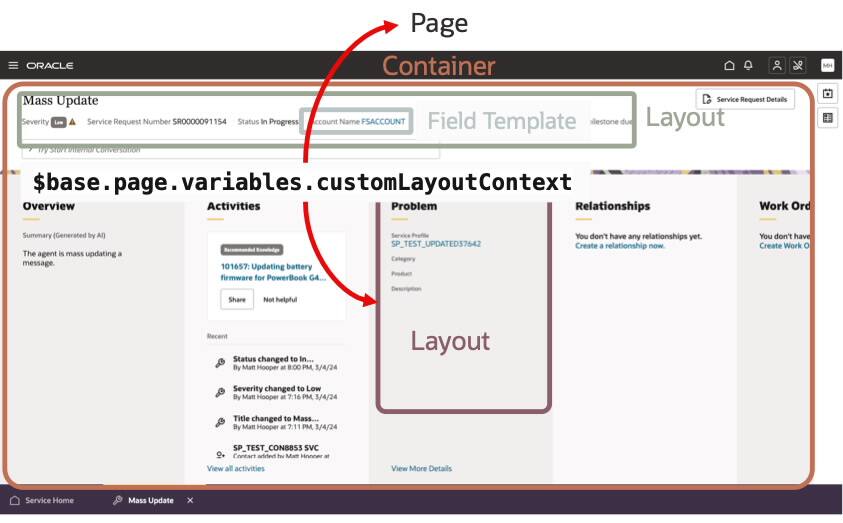Click the Status In Progress field
This screenshot has width=843, height=523.
[x=268, y=121]
